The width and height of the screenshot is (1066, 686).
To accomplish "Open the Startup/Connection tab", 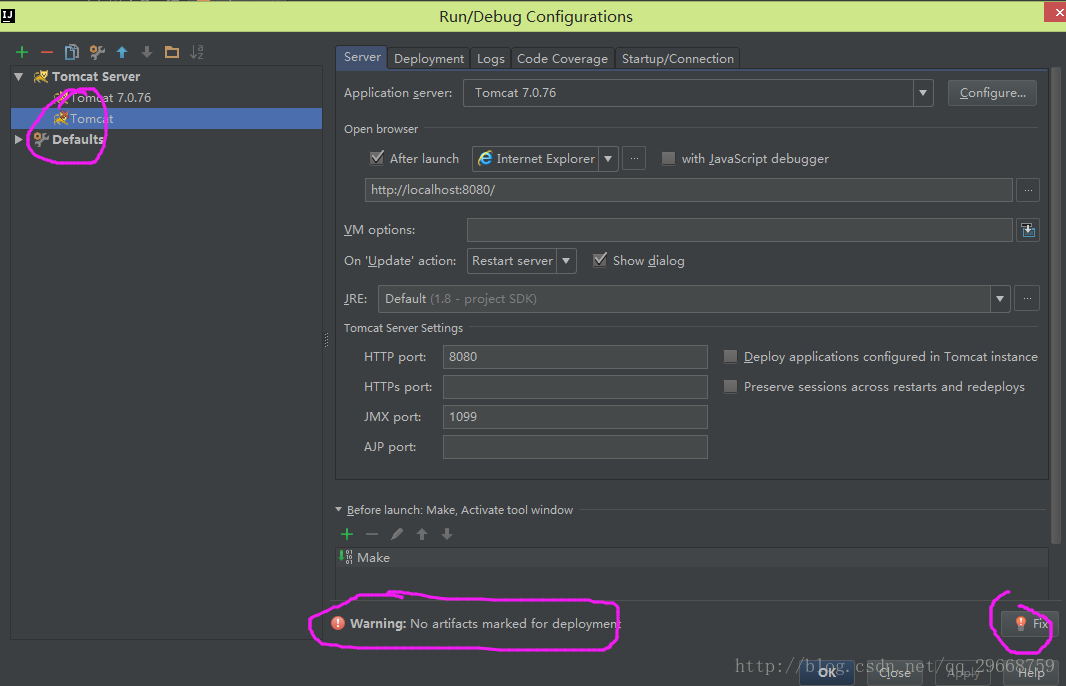I will 678,58.
